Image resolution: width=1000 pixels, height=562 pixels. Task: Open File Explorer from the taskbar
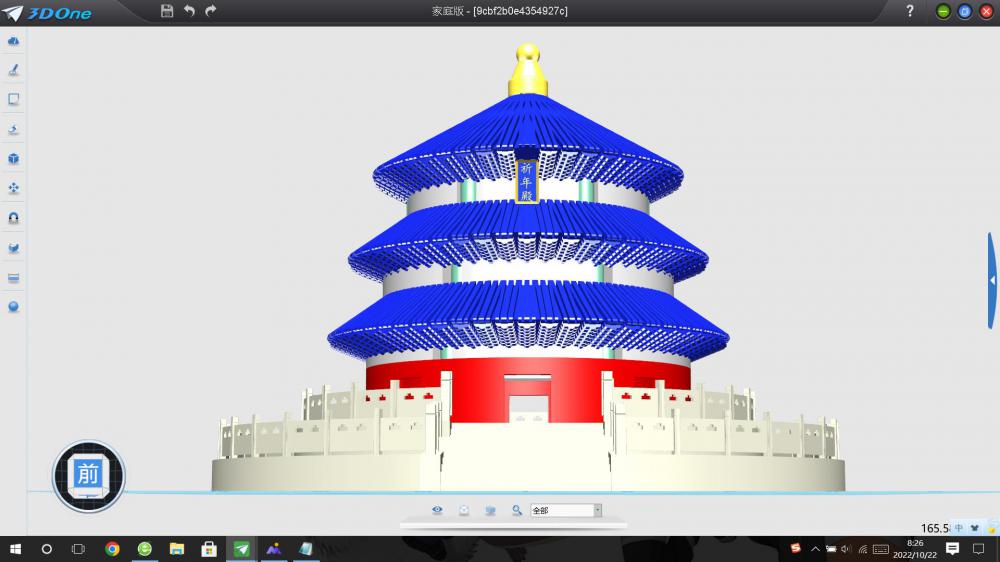click(x=177, y=549)
